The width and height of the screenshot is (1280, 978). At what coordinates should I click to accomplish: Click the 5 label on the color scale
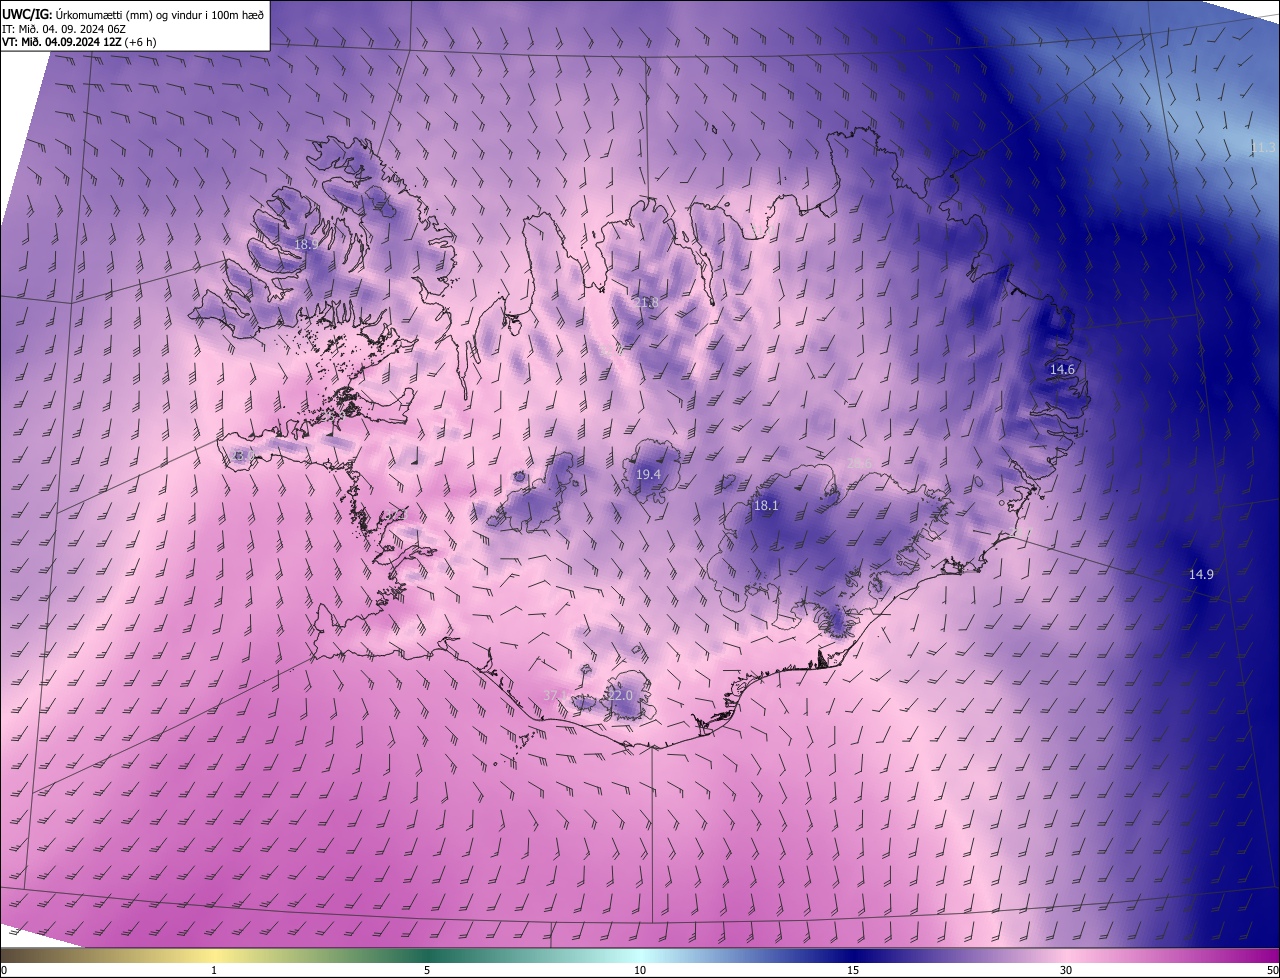coord(427,970)
